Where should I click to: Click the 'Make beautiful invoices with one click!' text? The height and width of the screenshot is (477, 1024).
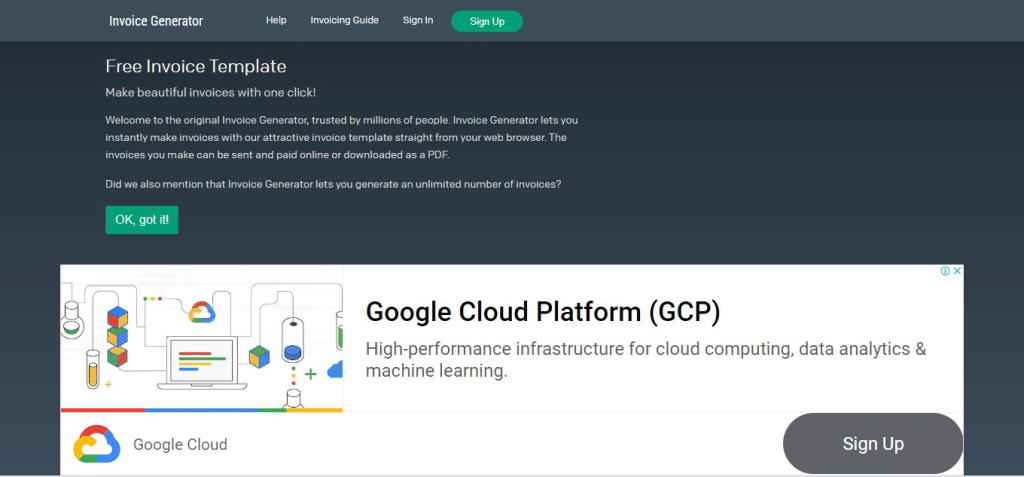211,93
